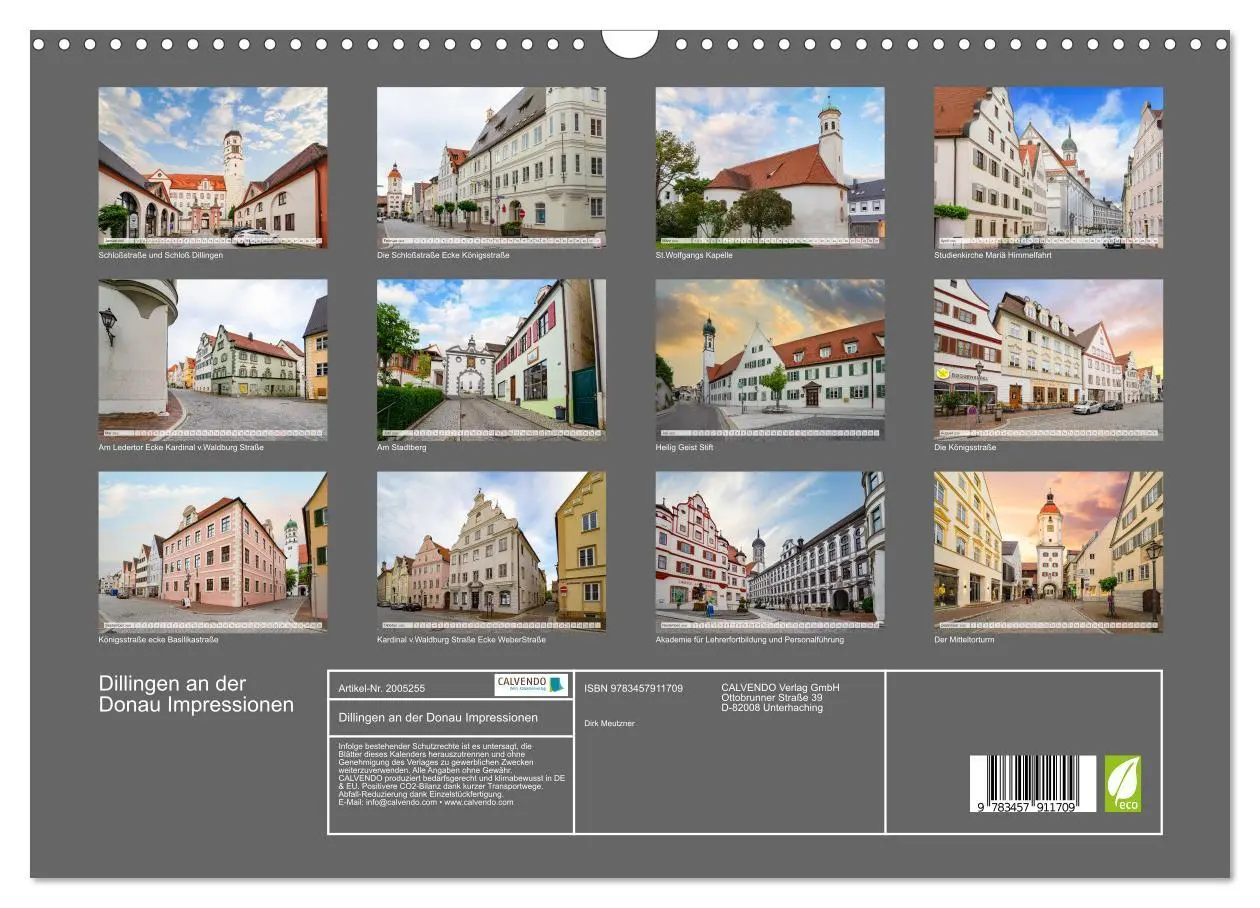Image resolution: width=1260 pixels, height=908 pixels.
Task: Click the caption Kardinal v.Waldburg Straße Ecke WeberStraße
Action: 461,640
